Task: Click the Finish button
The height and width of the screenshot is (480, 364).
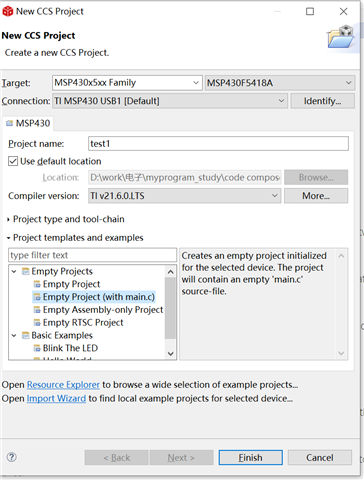Action: coord(250,458)
